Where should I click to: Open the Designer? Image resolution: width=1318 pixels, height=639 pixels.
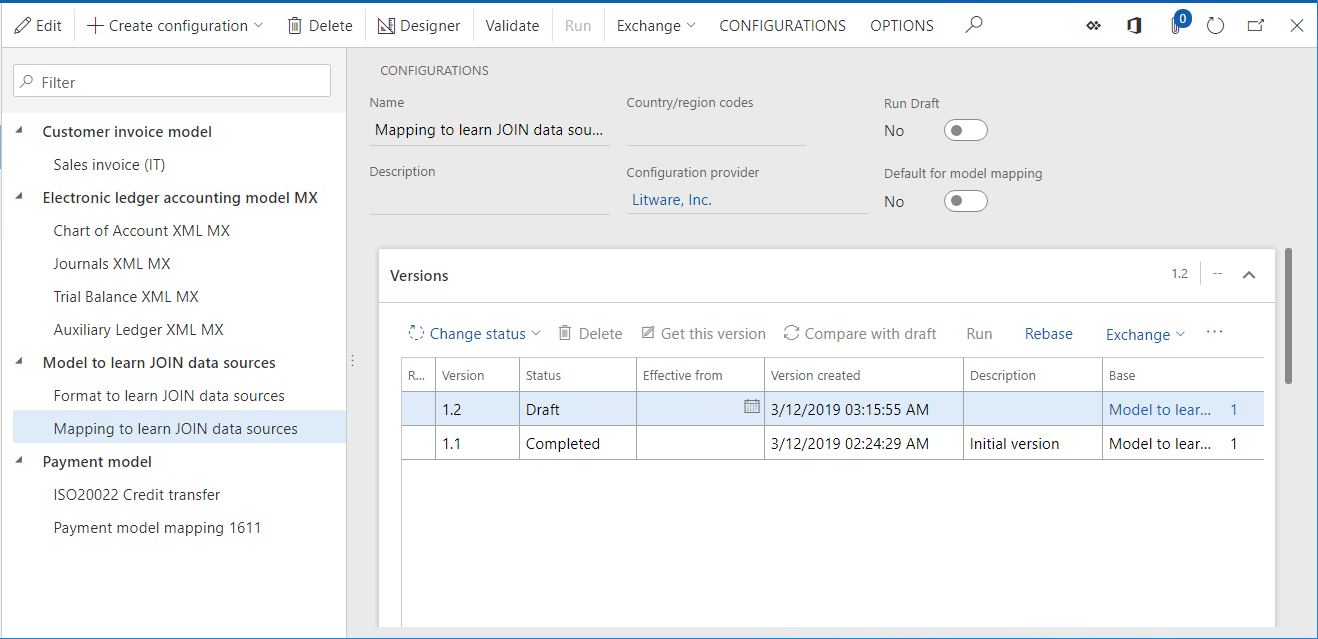point(419,26)
